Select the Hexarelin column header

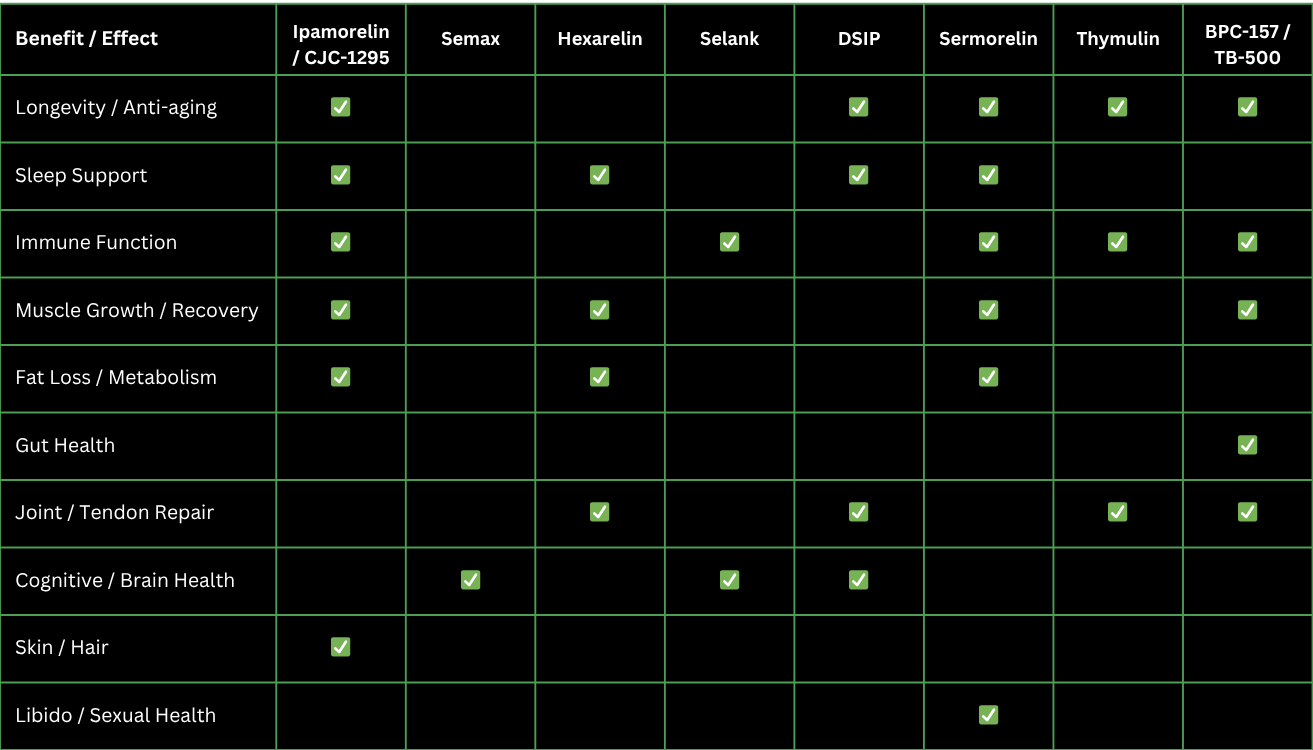click(599, 39)
